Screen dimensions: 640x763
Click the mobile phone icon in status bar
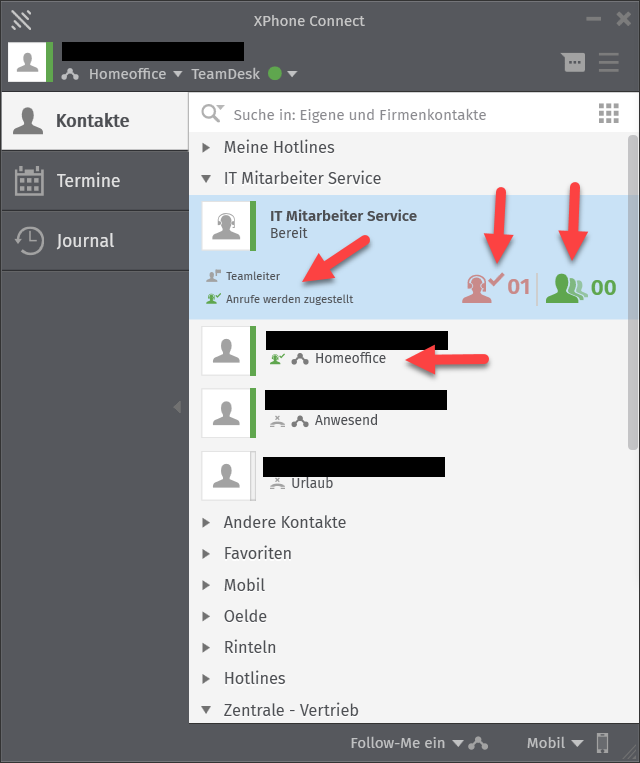click(x=603, y=743)
